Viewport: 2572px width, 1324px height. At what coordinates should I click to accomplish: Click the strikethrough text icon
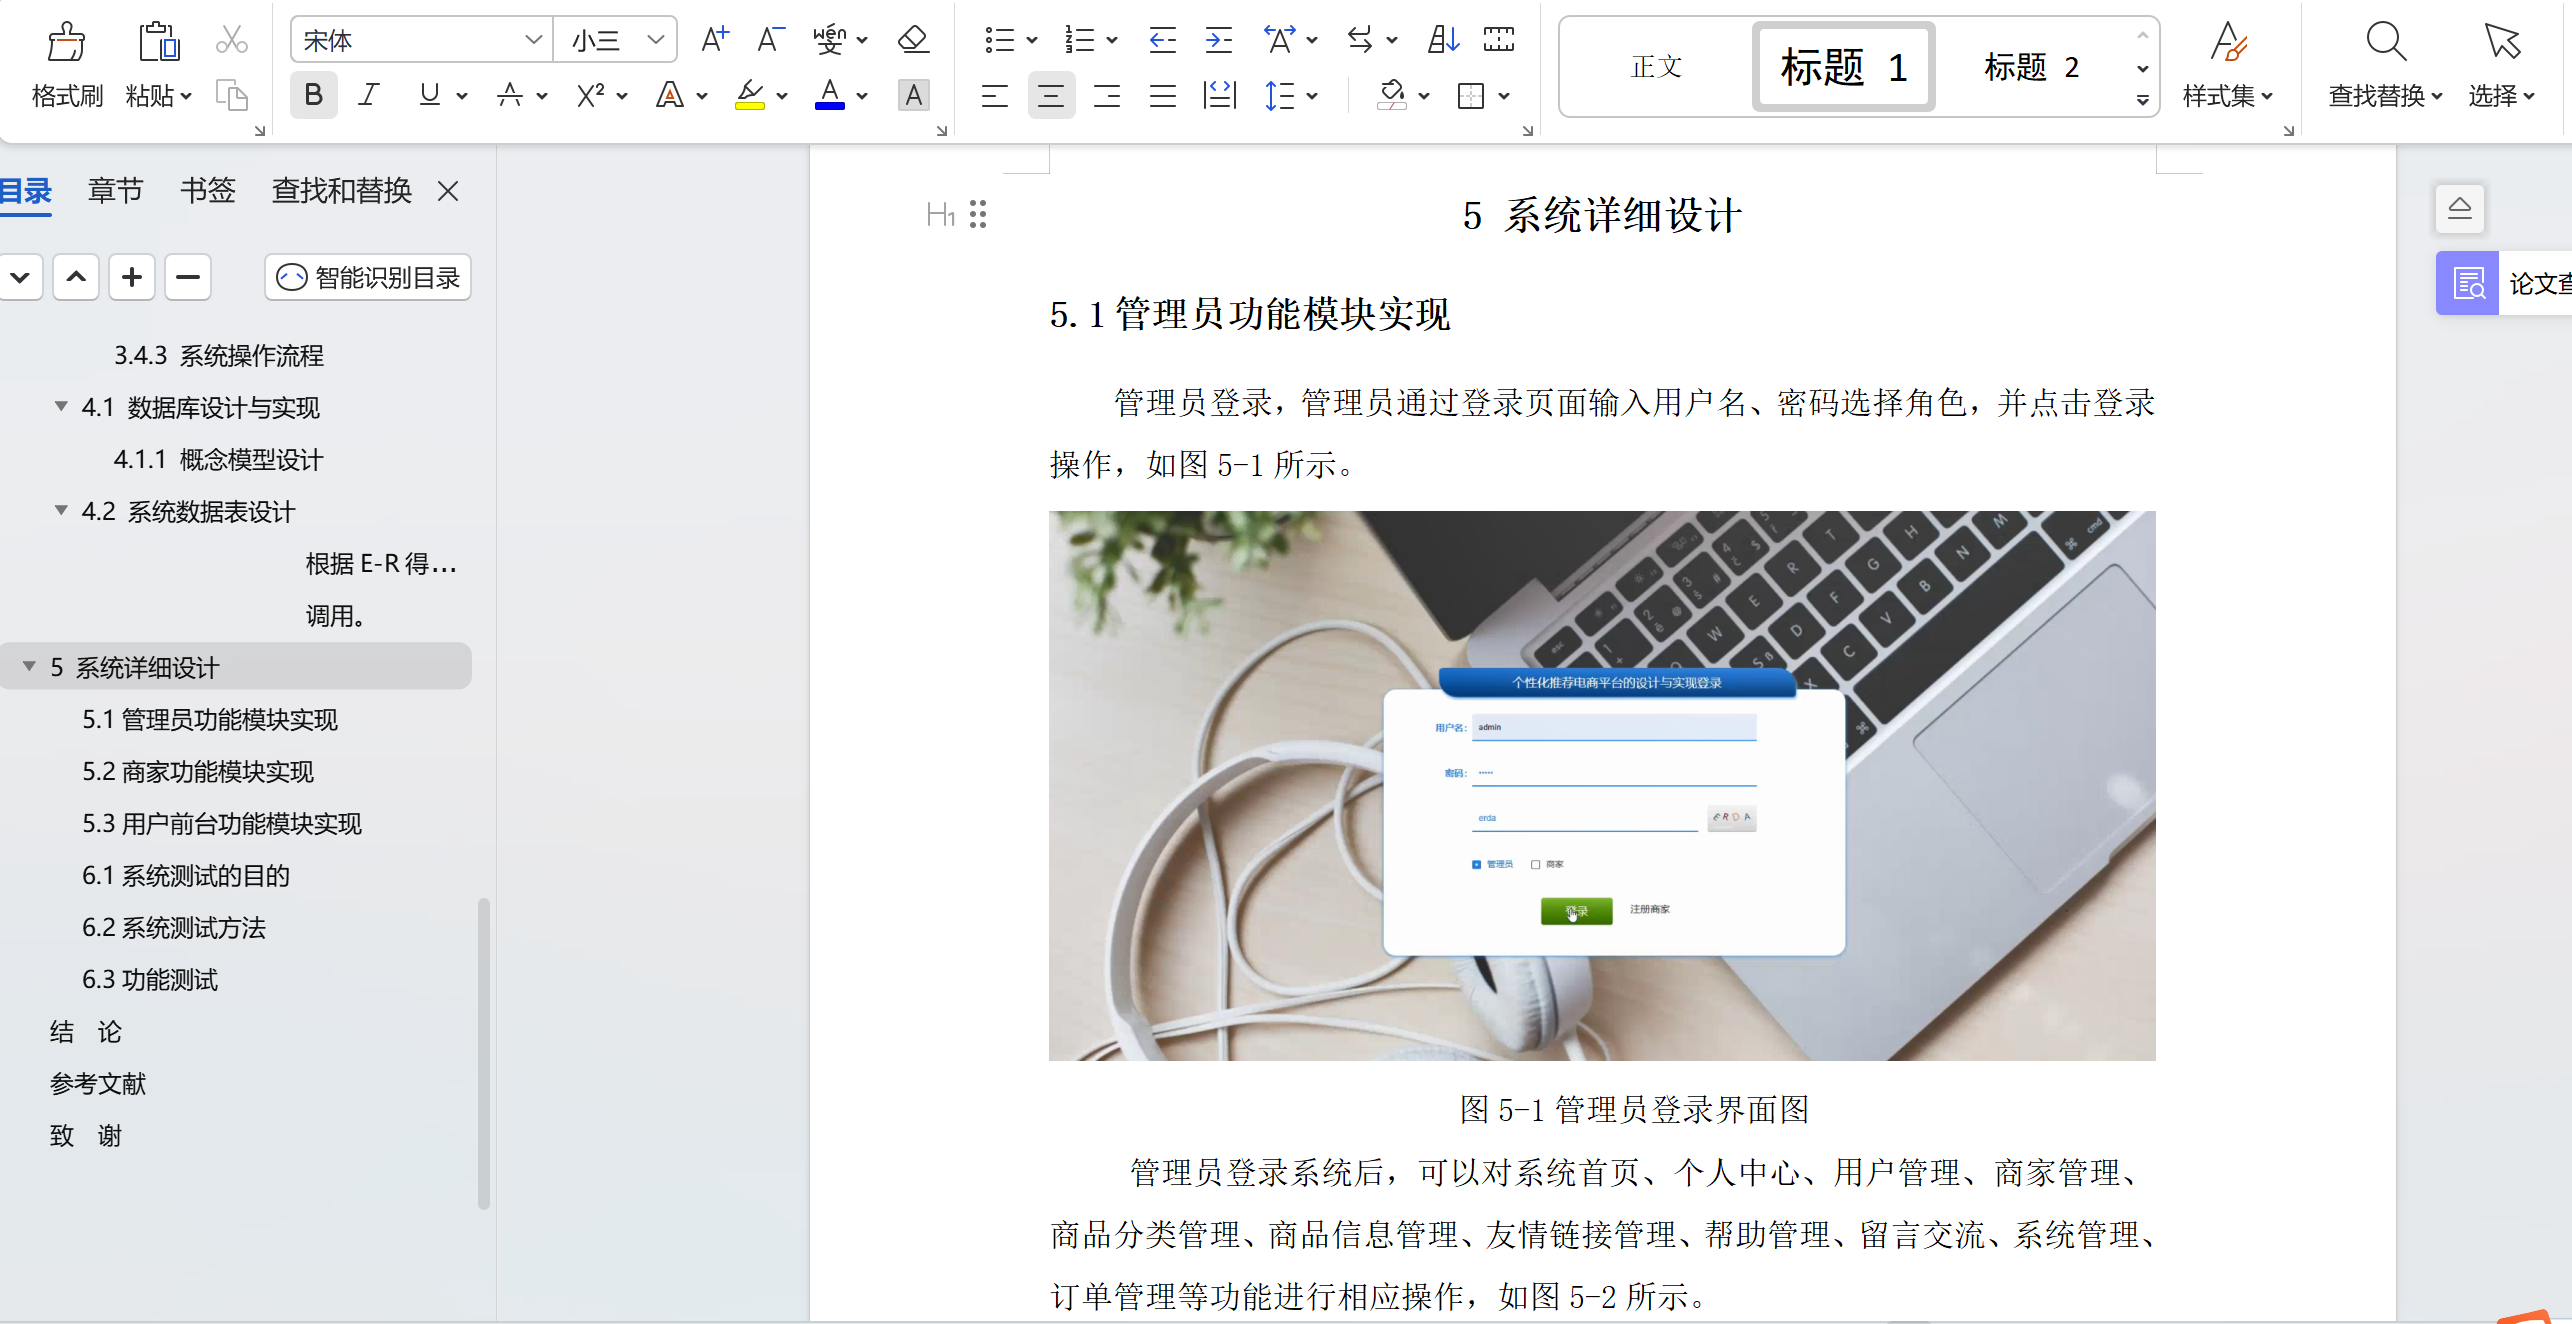(510, 96)
